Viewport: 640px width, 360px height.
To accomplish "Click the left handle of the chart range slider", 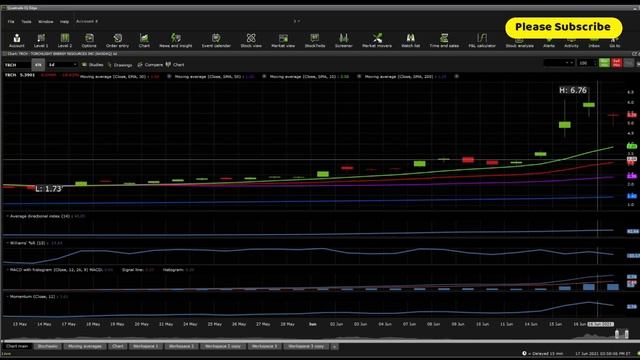I will pos(617,334).
